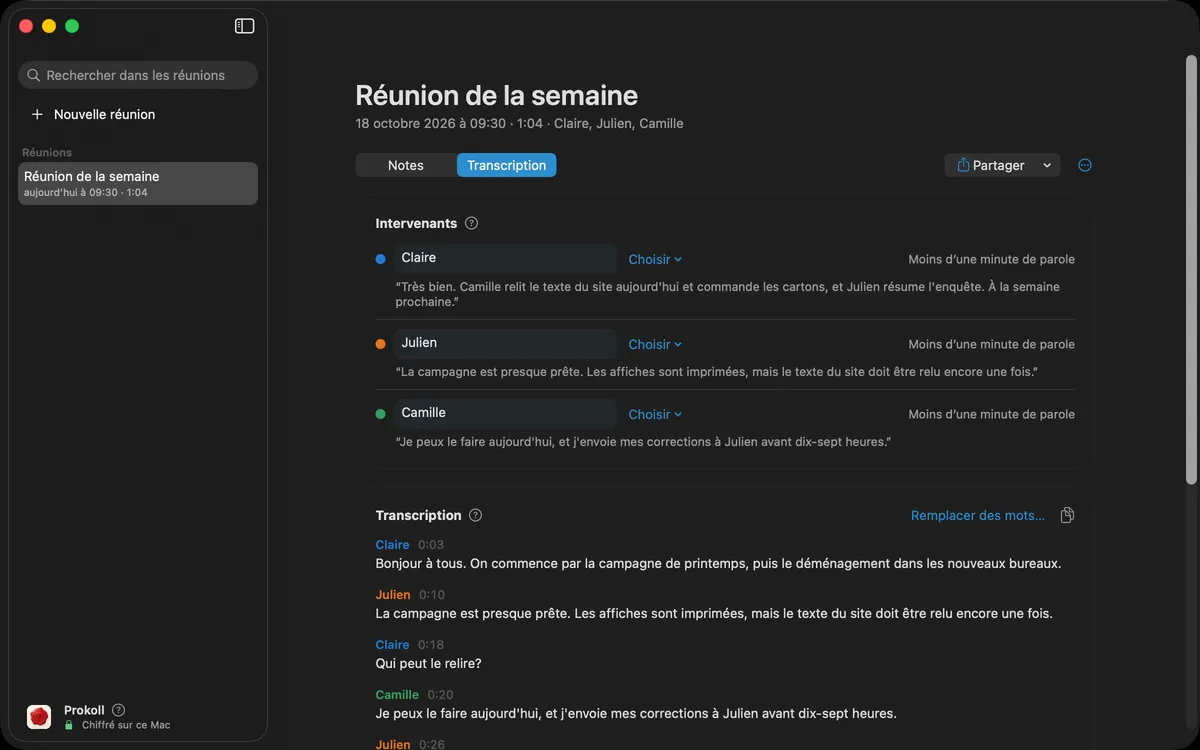Click Camille's green speaker dot
Screen dimensions: 1200x750
[x=380, y=414]
